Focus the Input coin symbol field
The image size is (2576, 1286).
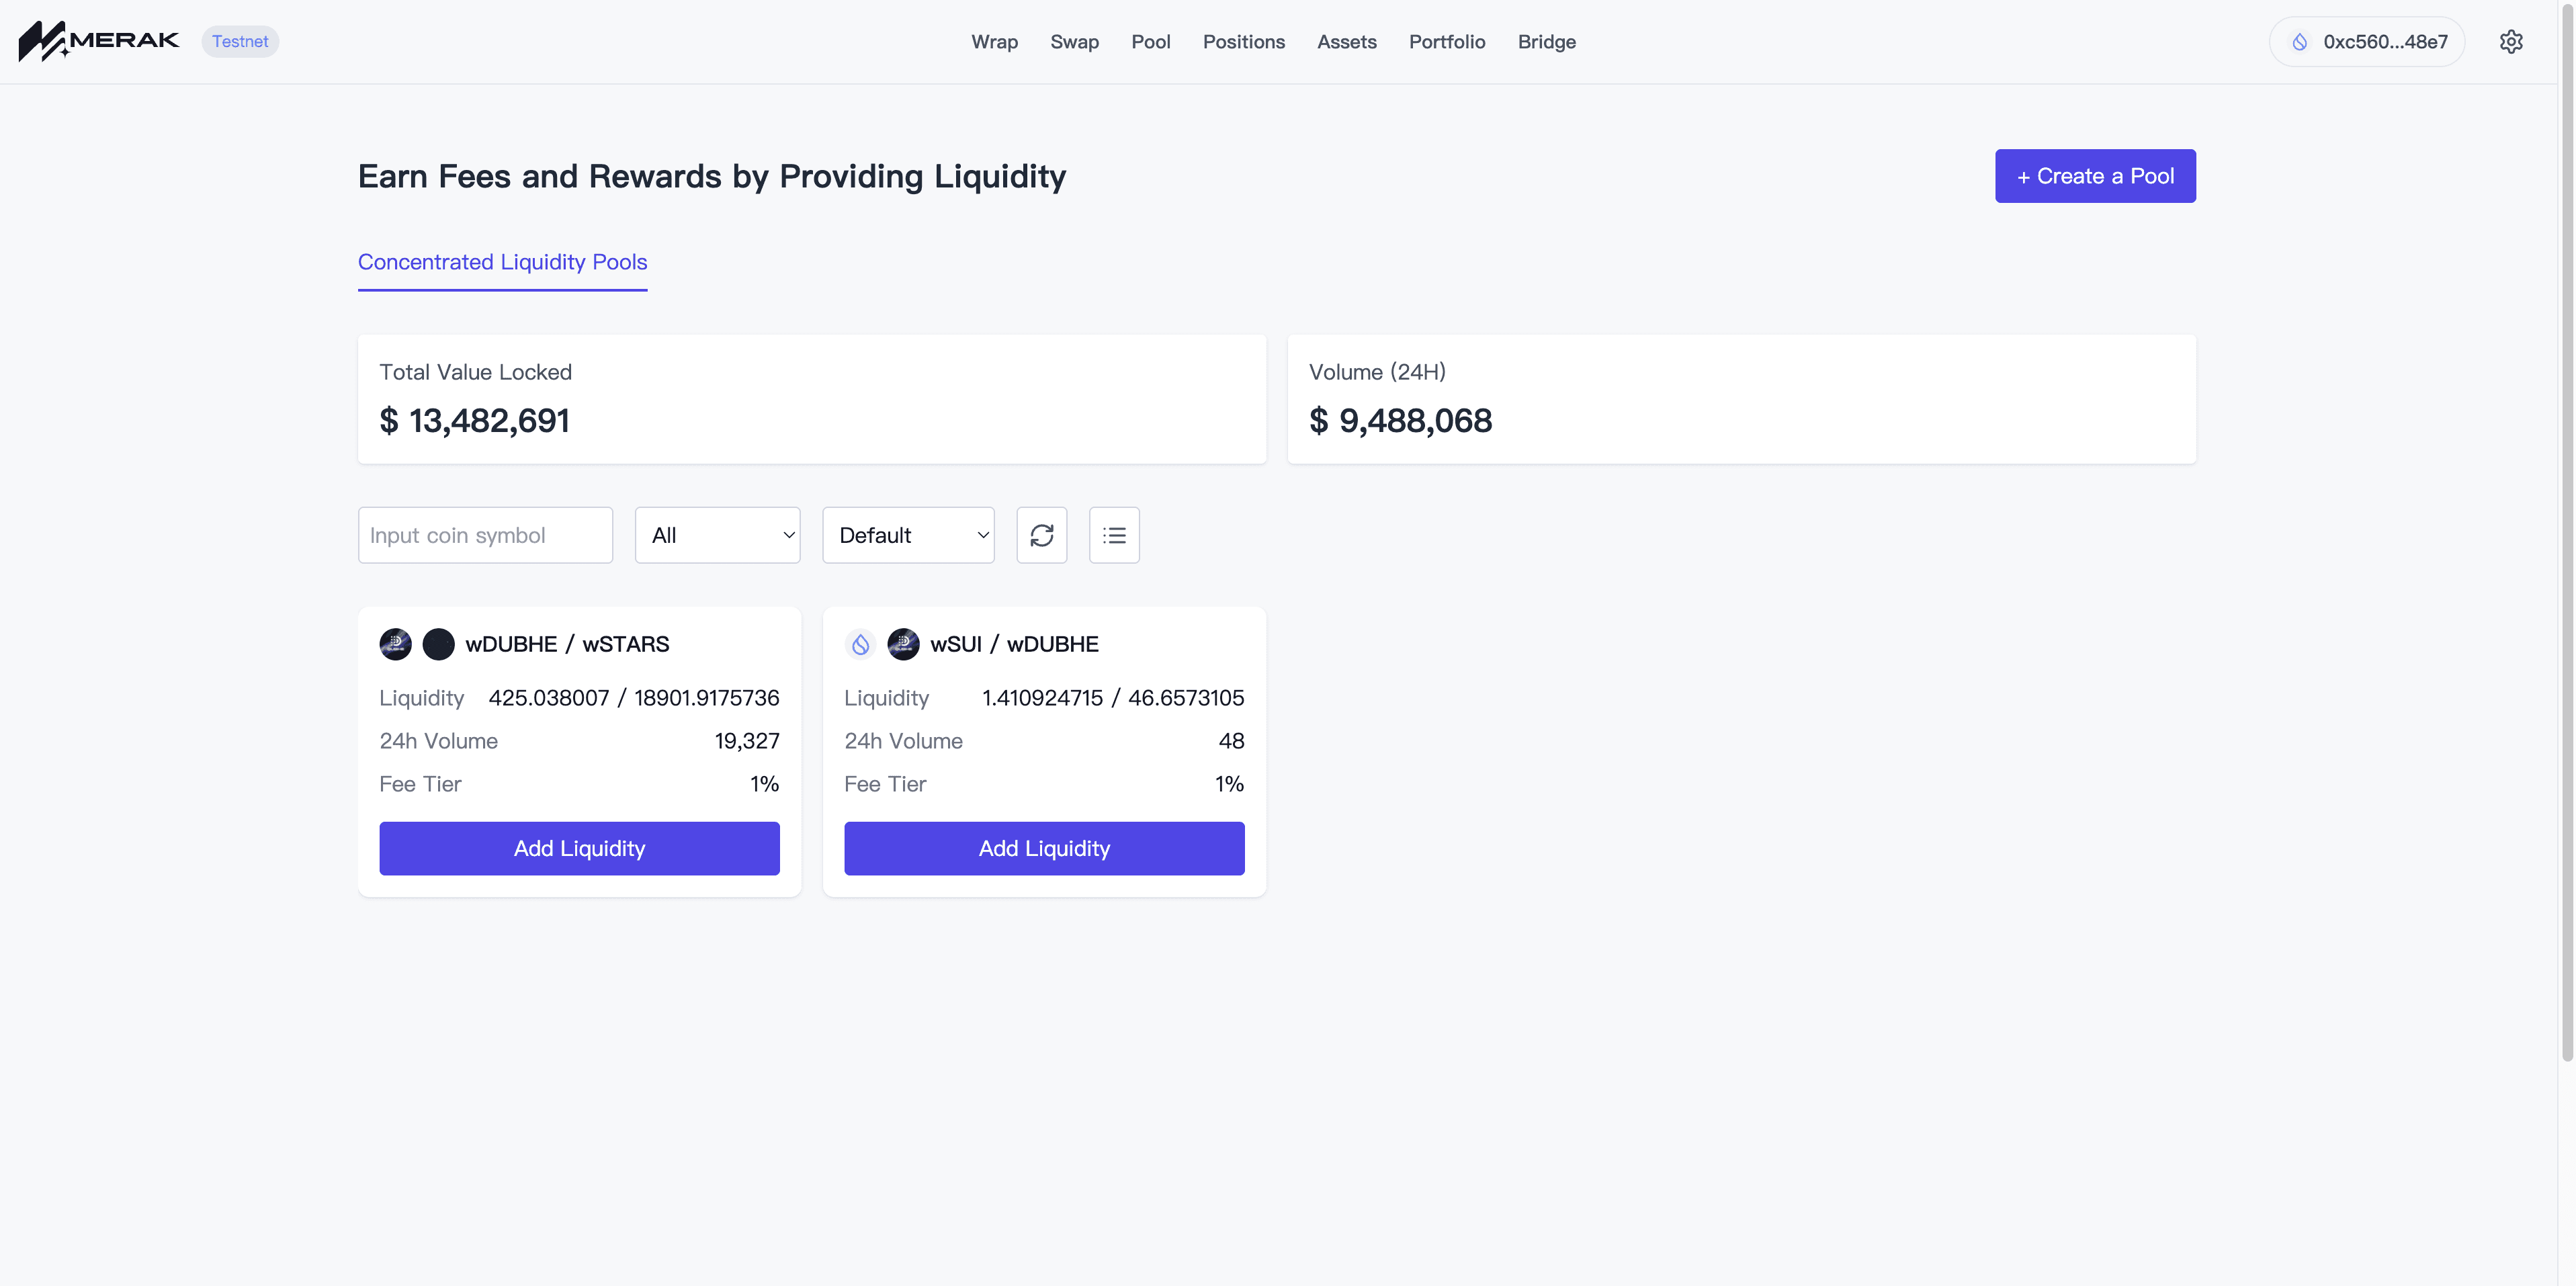pyautogui.click(x=485, y=535)
